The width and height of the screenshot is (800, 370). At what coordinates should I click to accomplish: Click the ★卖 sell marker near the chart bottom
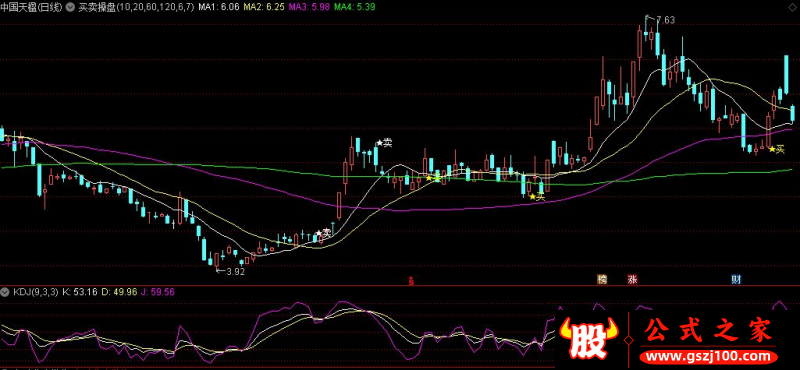click(323, 233)
